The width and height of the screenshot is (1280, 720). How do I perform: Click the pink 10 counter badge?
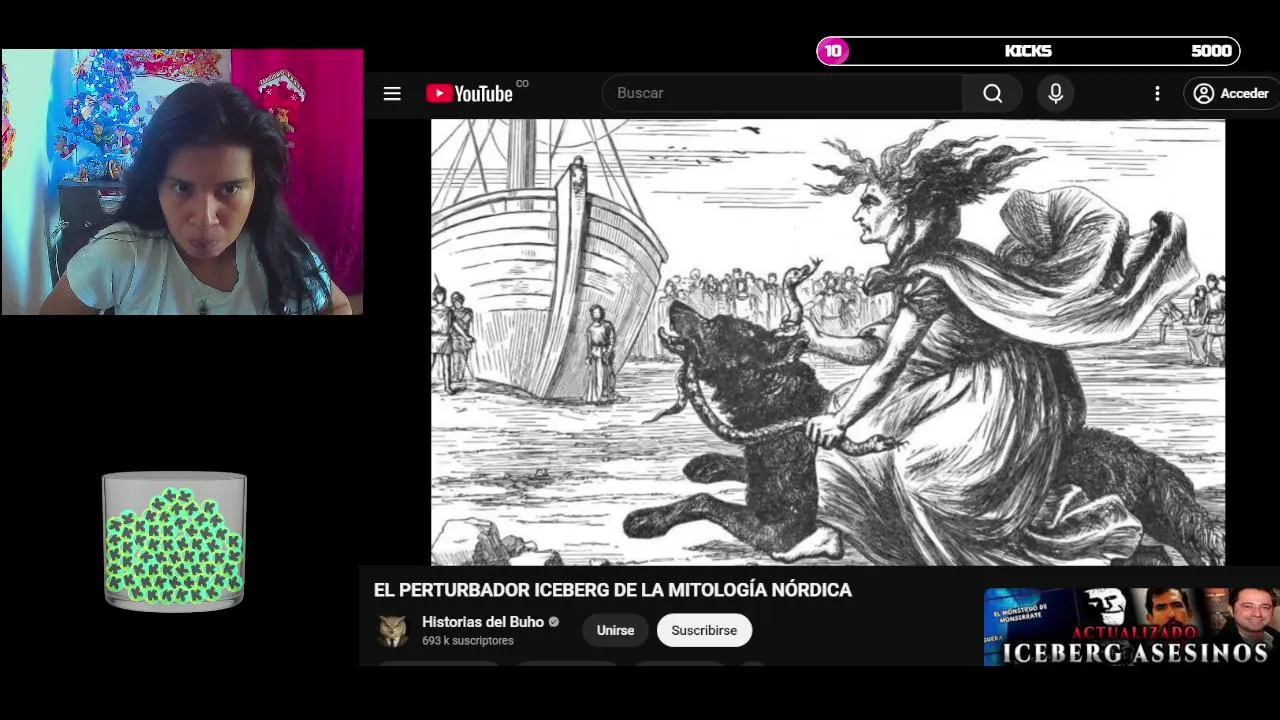(833, 51)
